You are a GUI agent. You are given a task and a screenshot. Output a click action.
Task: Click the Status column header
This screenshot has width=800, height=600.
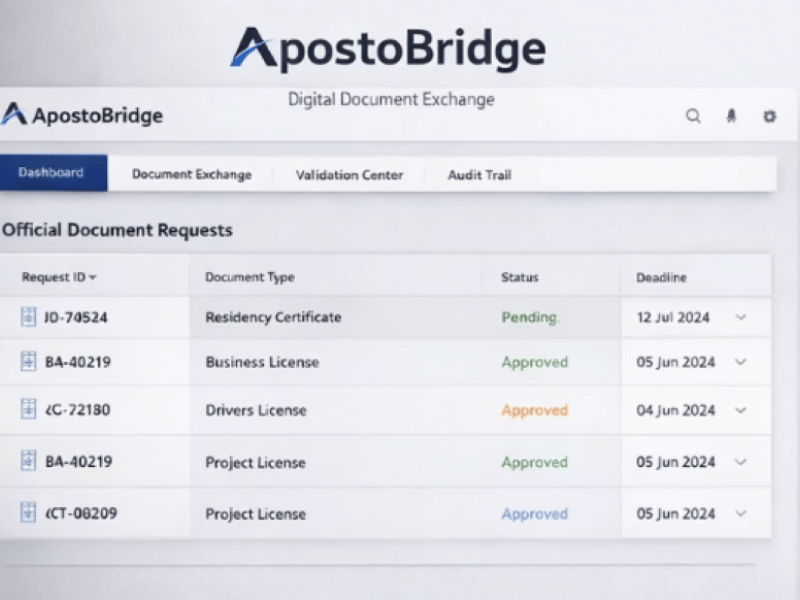tap(519, 277)
